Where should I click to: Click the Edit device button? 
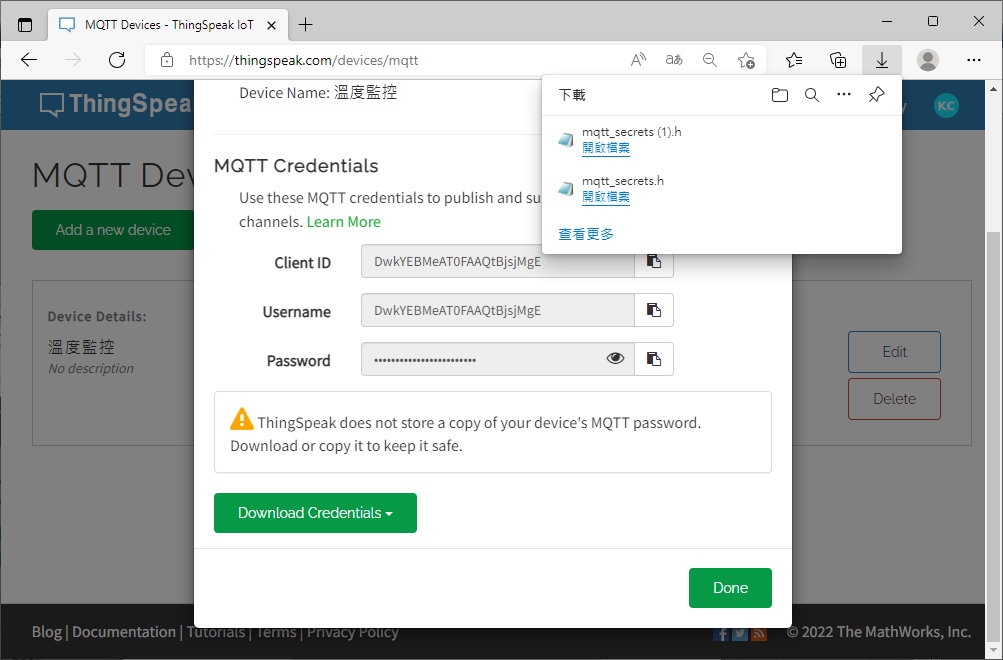(x=894, y=352)
